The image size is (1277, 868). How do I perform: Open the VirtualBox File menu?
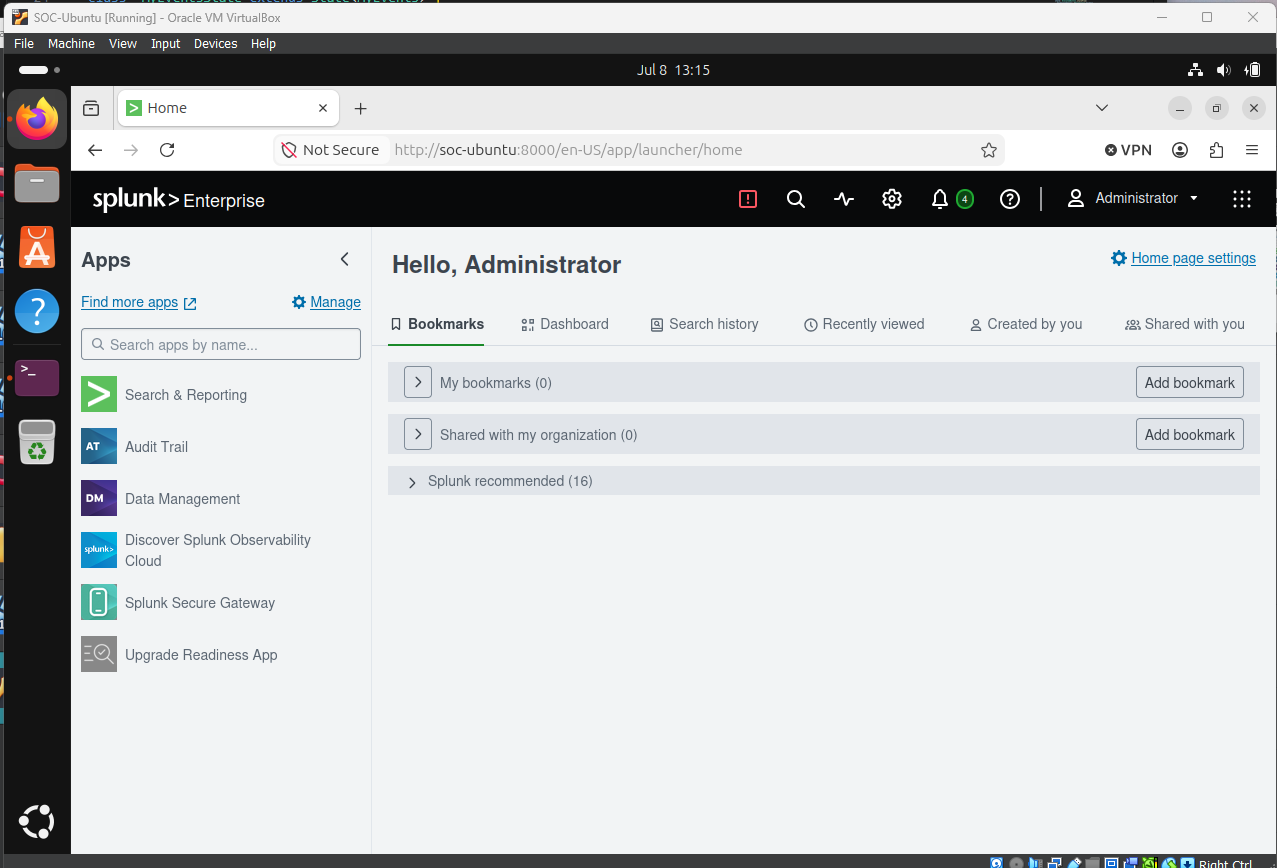pos(24,44)
